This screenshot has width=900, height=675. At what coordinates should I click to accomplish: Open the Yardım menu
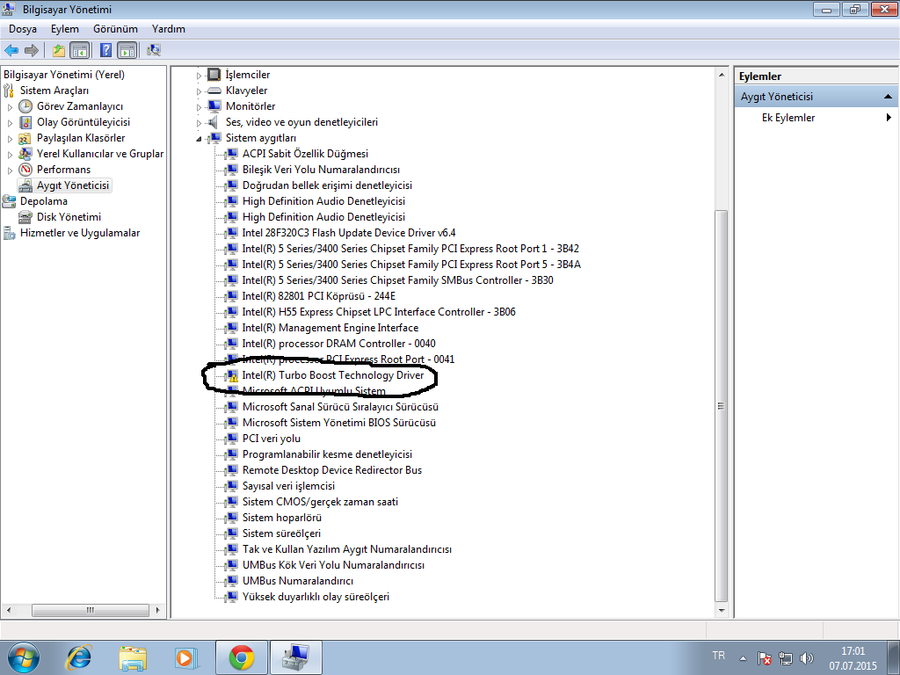(169, 29)
